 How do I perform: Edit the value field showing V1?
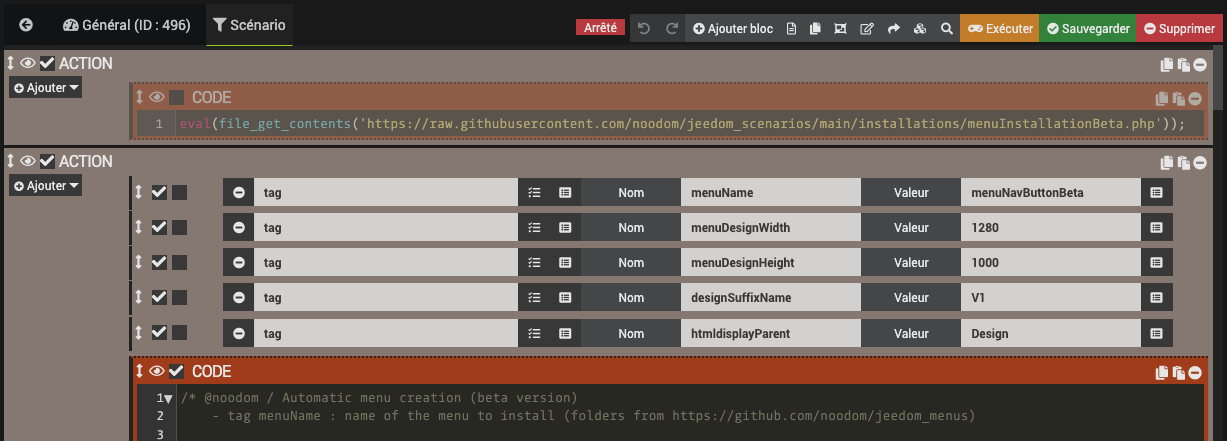pos(1051,298)
